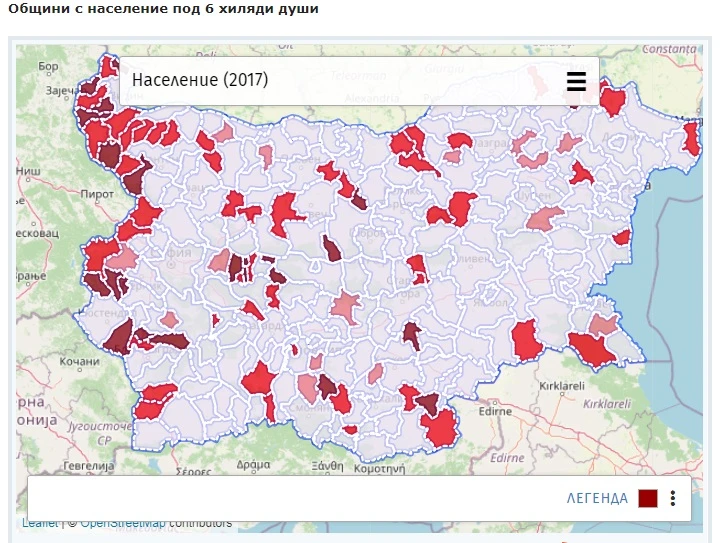Image resolution: width=721 pixels, height=543 pixels.
Task: Click the Δράμα city label
Action: click(x=255, y=464)
